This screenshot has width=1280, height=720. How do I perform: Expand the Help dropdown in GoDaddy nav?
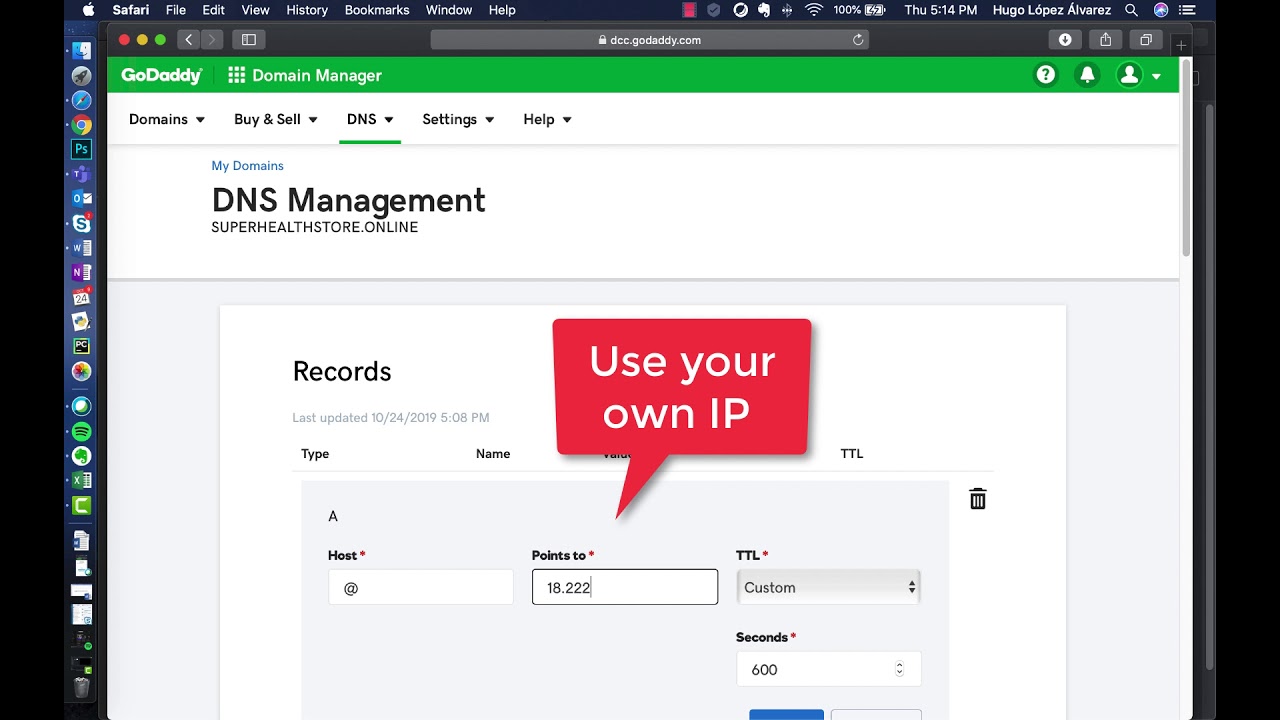548,119
